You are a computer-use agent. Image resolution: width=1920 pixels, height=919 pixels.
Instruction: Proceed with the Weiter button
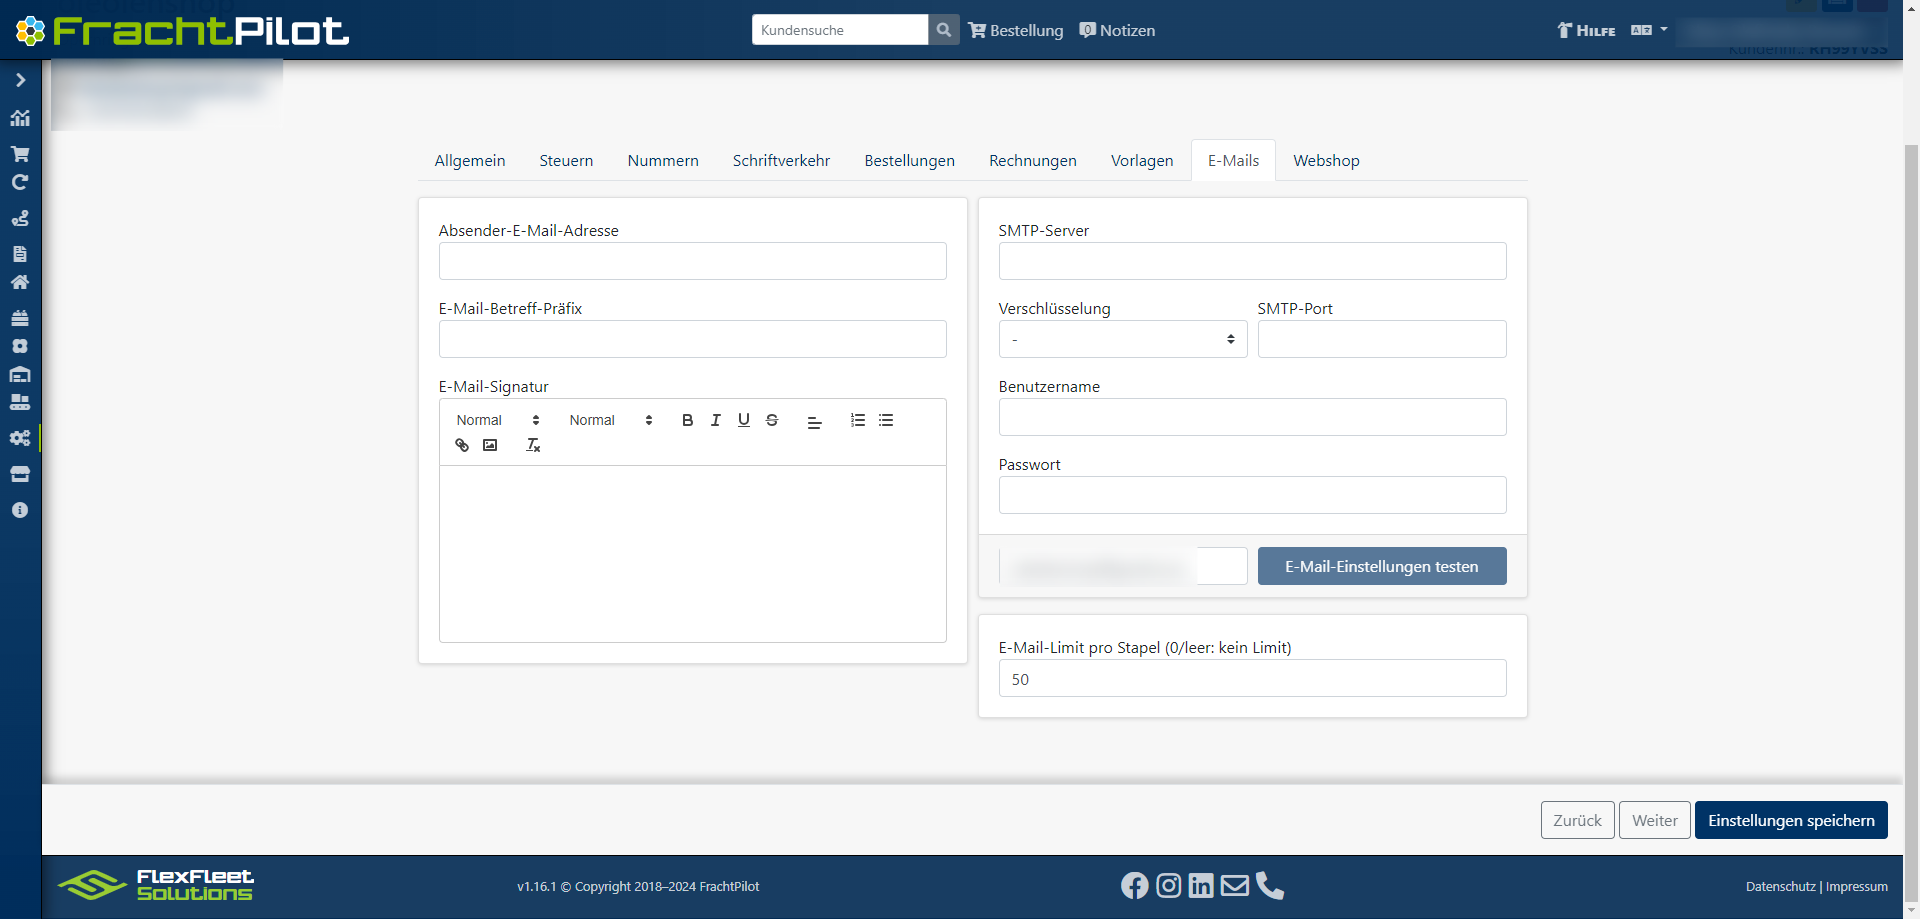click(x=1655, y=820)
